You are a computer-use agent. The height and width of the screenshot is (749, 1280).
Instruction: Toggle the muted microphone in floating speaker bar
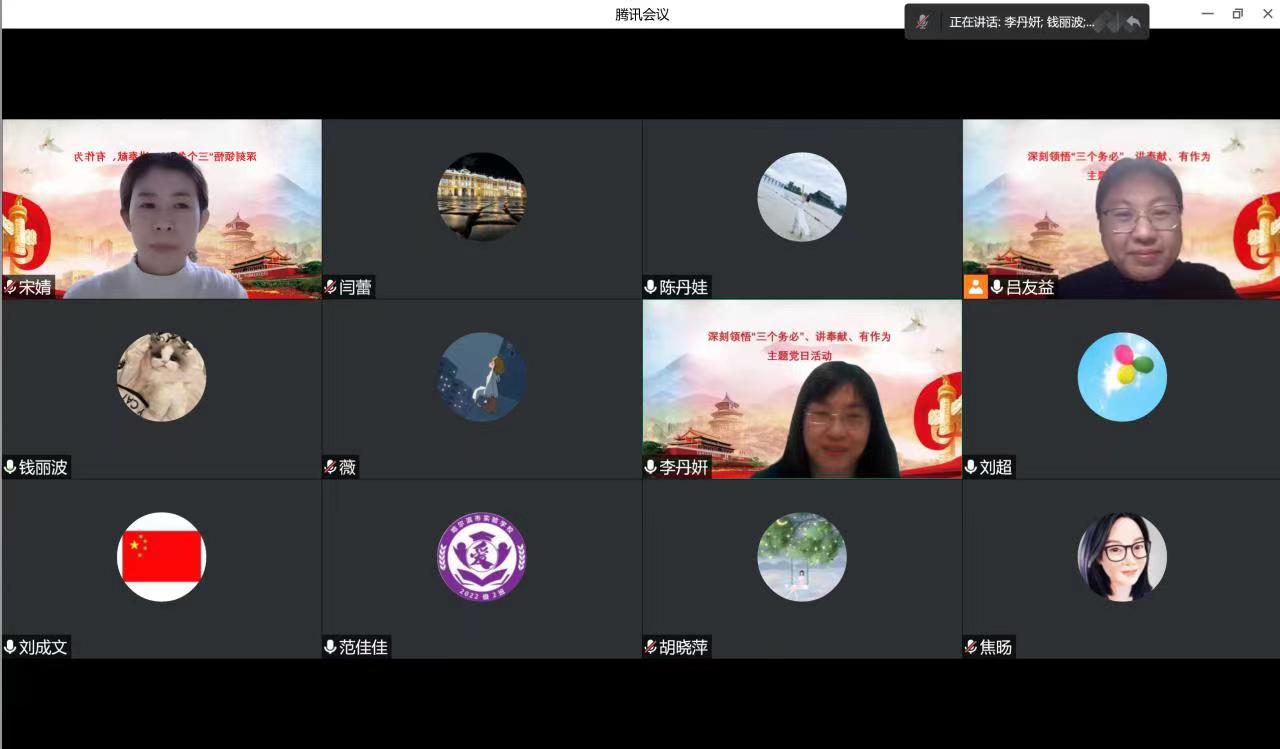[x=923, y=22]
